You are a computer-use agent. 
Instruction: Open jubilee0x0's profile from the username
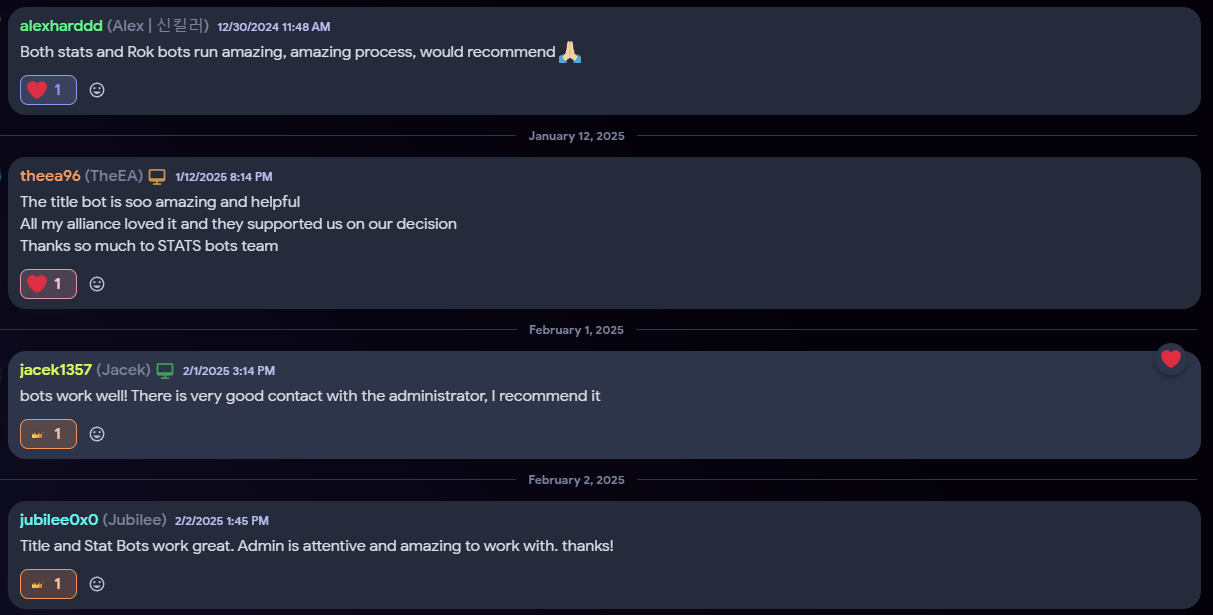(59, 520)
